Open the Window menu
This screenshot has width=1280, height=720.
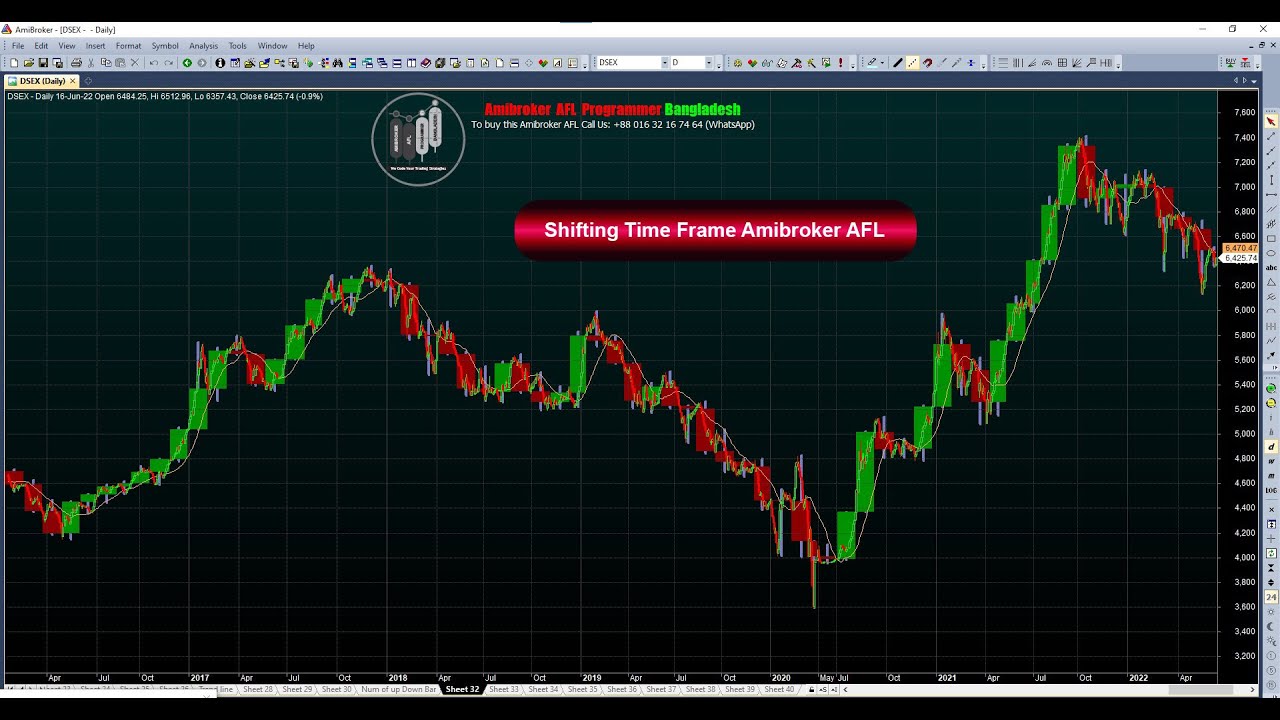tap(272, 46)
